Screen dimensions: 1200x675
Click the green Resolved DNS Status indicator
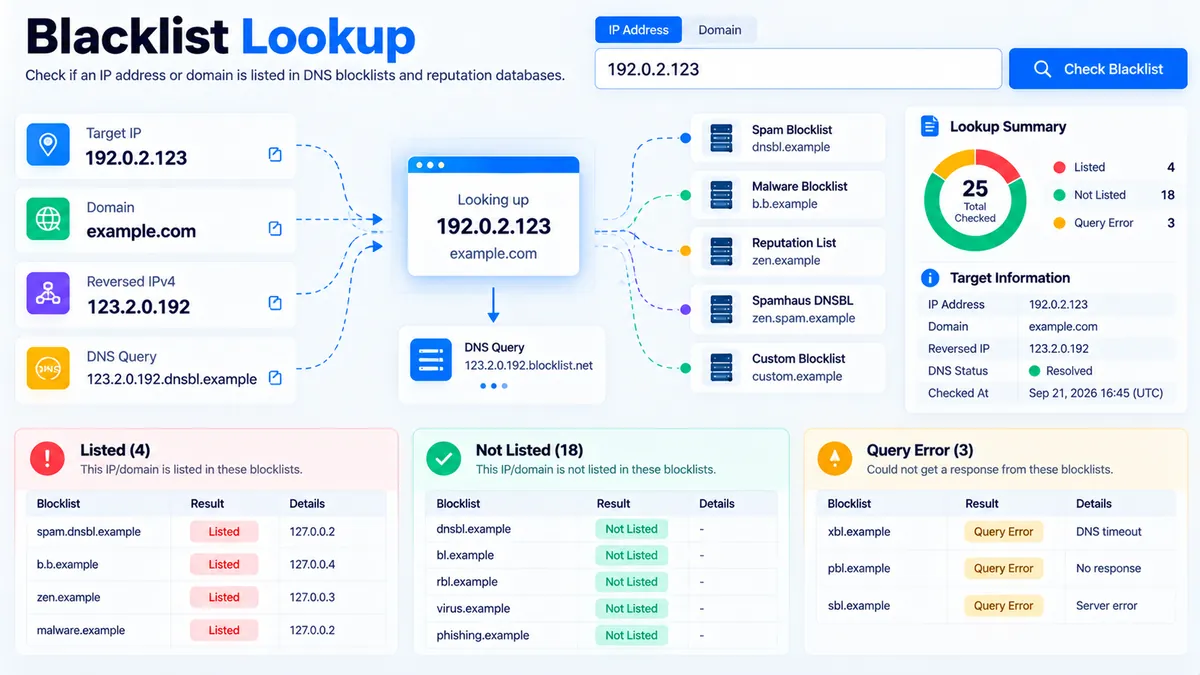click(1035, 371)
